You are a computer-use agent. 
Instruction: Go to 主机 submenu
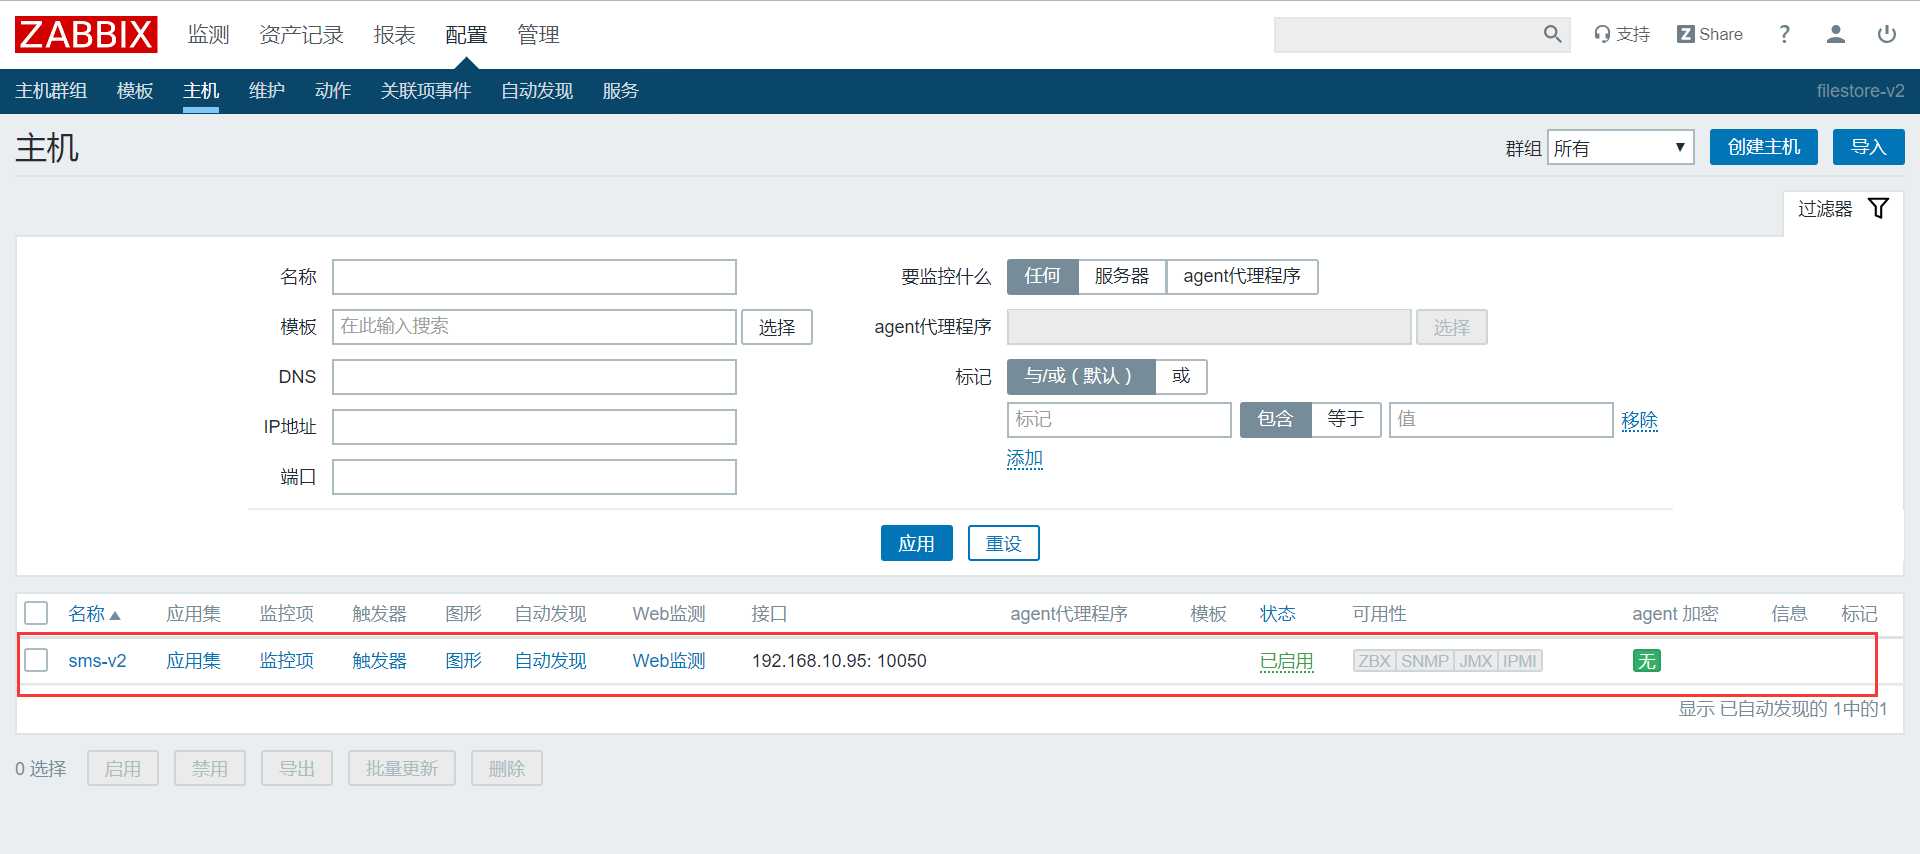(x=201, y=91)
